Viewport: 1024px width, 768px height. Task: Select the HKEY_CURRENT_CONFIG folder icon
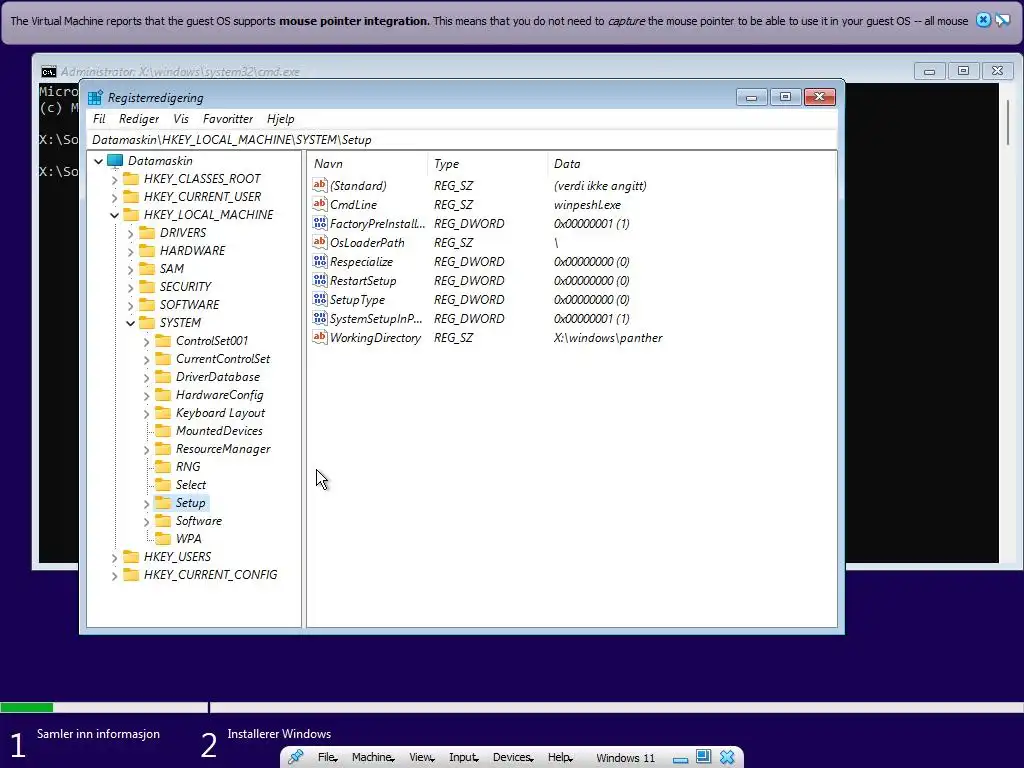point(131,575)
